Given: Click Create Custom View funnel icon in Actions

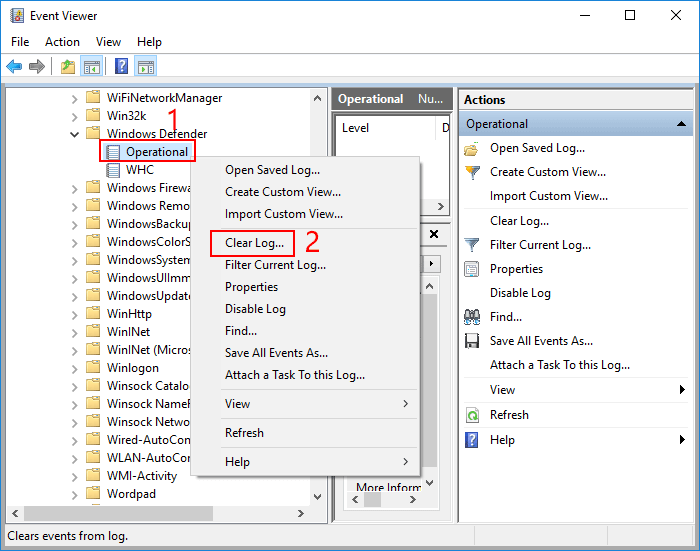Looking at the screenshot, I should (x=472, y=172).
